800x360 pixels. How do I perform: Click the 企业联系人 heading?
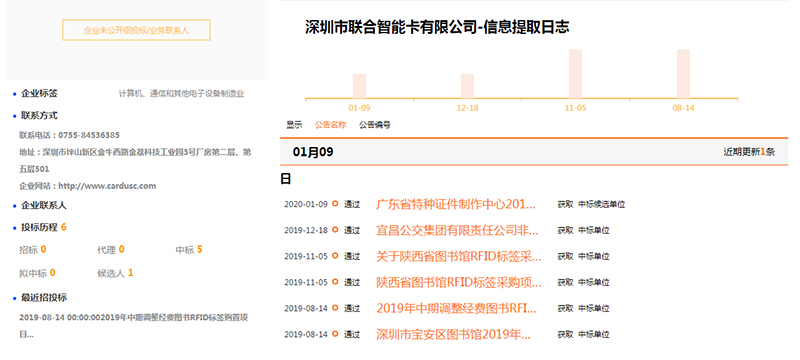coord(44,205)
